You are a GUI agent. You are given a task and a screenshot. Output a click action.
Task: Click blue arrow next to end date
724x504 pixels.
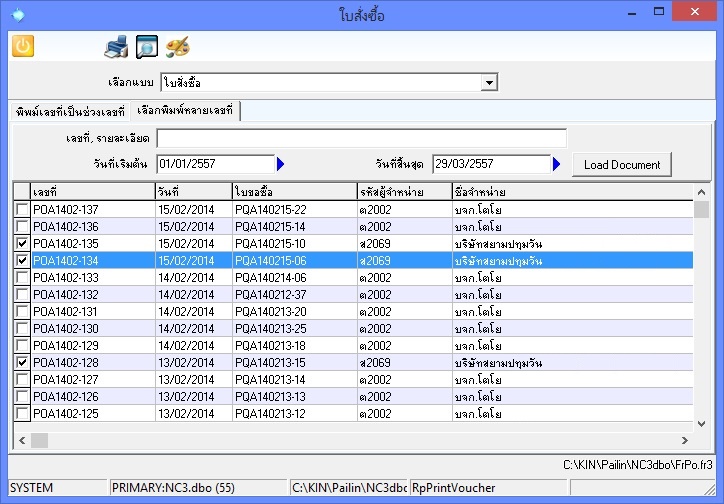pos(557,164)
